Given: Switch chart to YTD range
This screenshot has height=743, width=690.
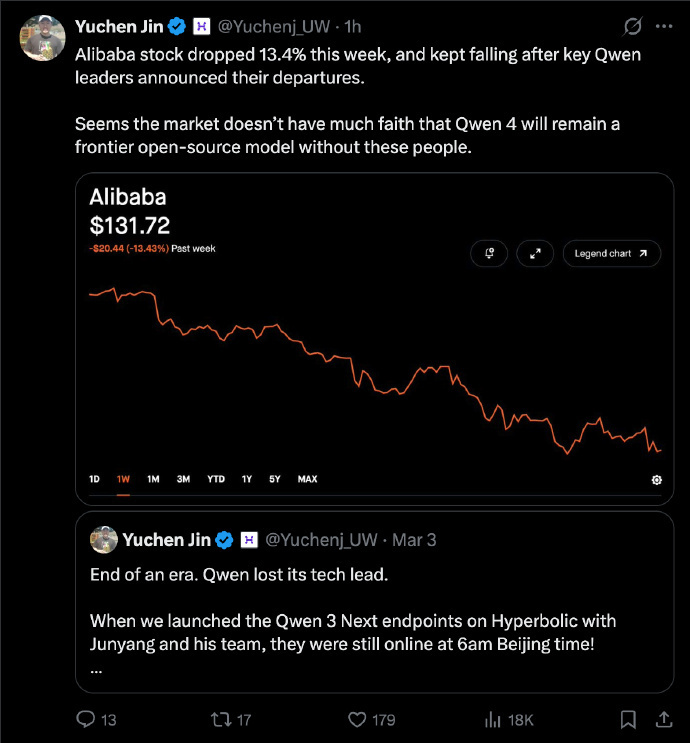Looking at the screenshot, I should (216, 479).
